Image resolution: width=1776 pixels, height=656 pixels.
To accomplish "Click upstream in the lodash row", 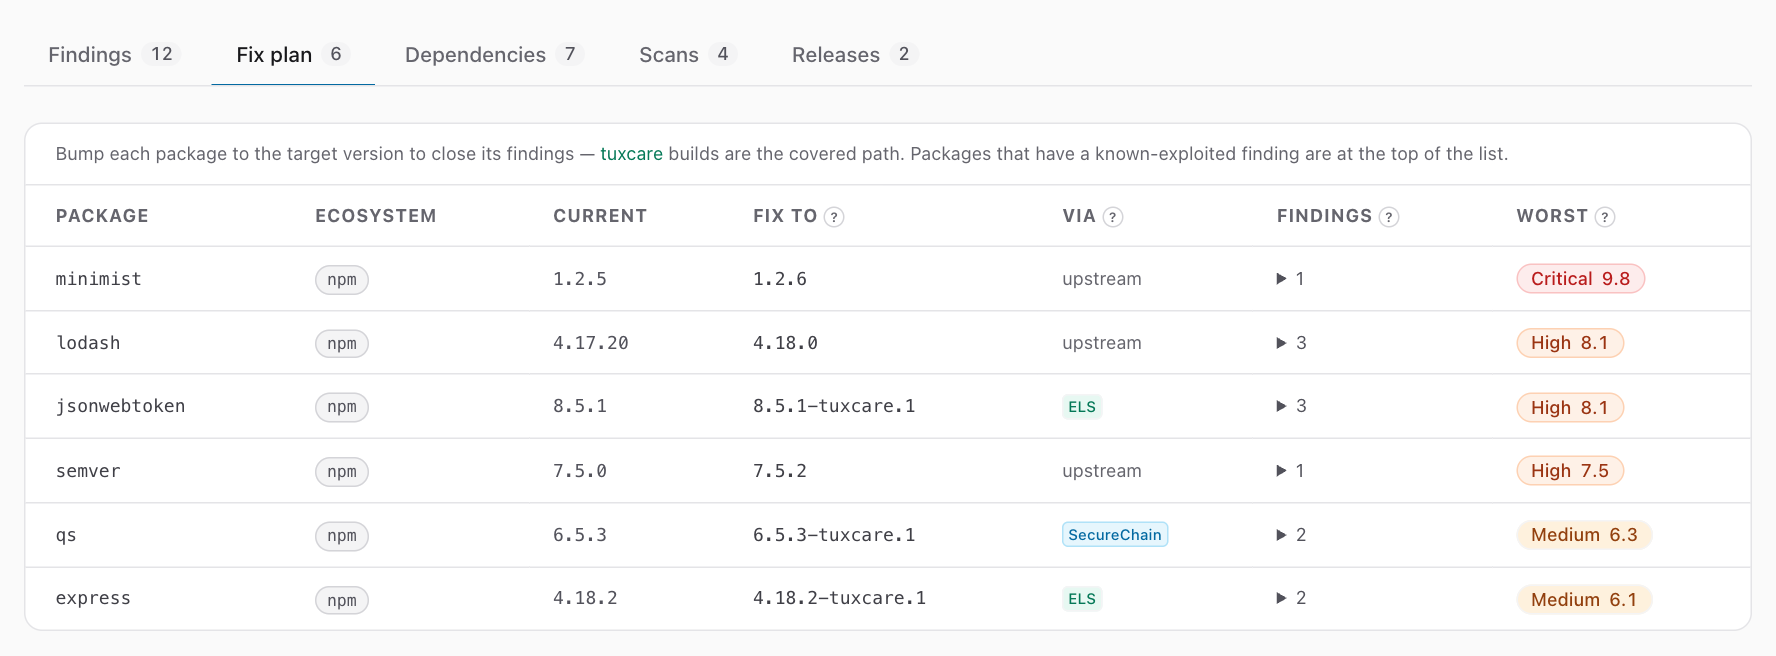I will [x=1102, y=343].
